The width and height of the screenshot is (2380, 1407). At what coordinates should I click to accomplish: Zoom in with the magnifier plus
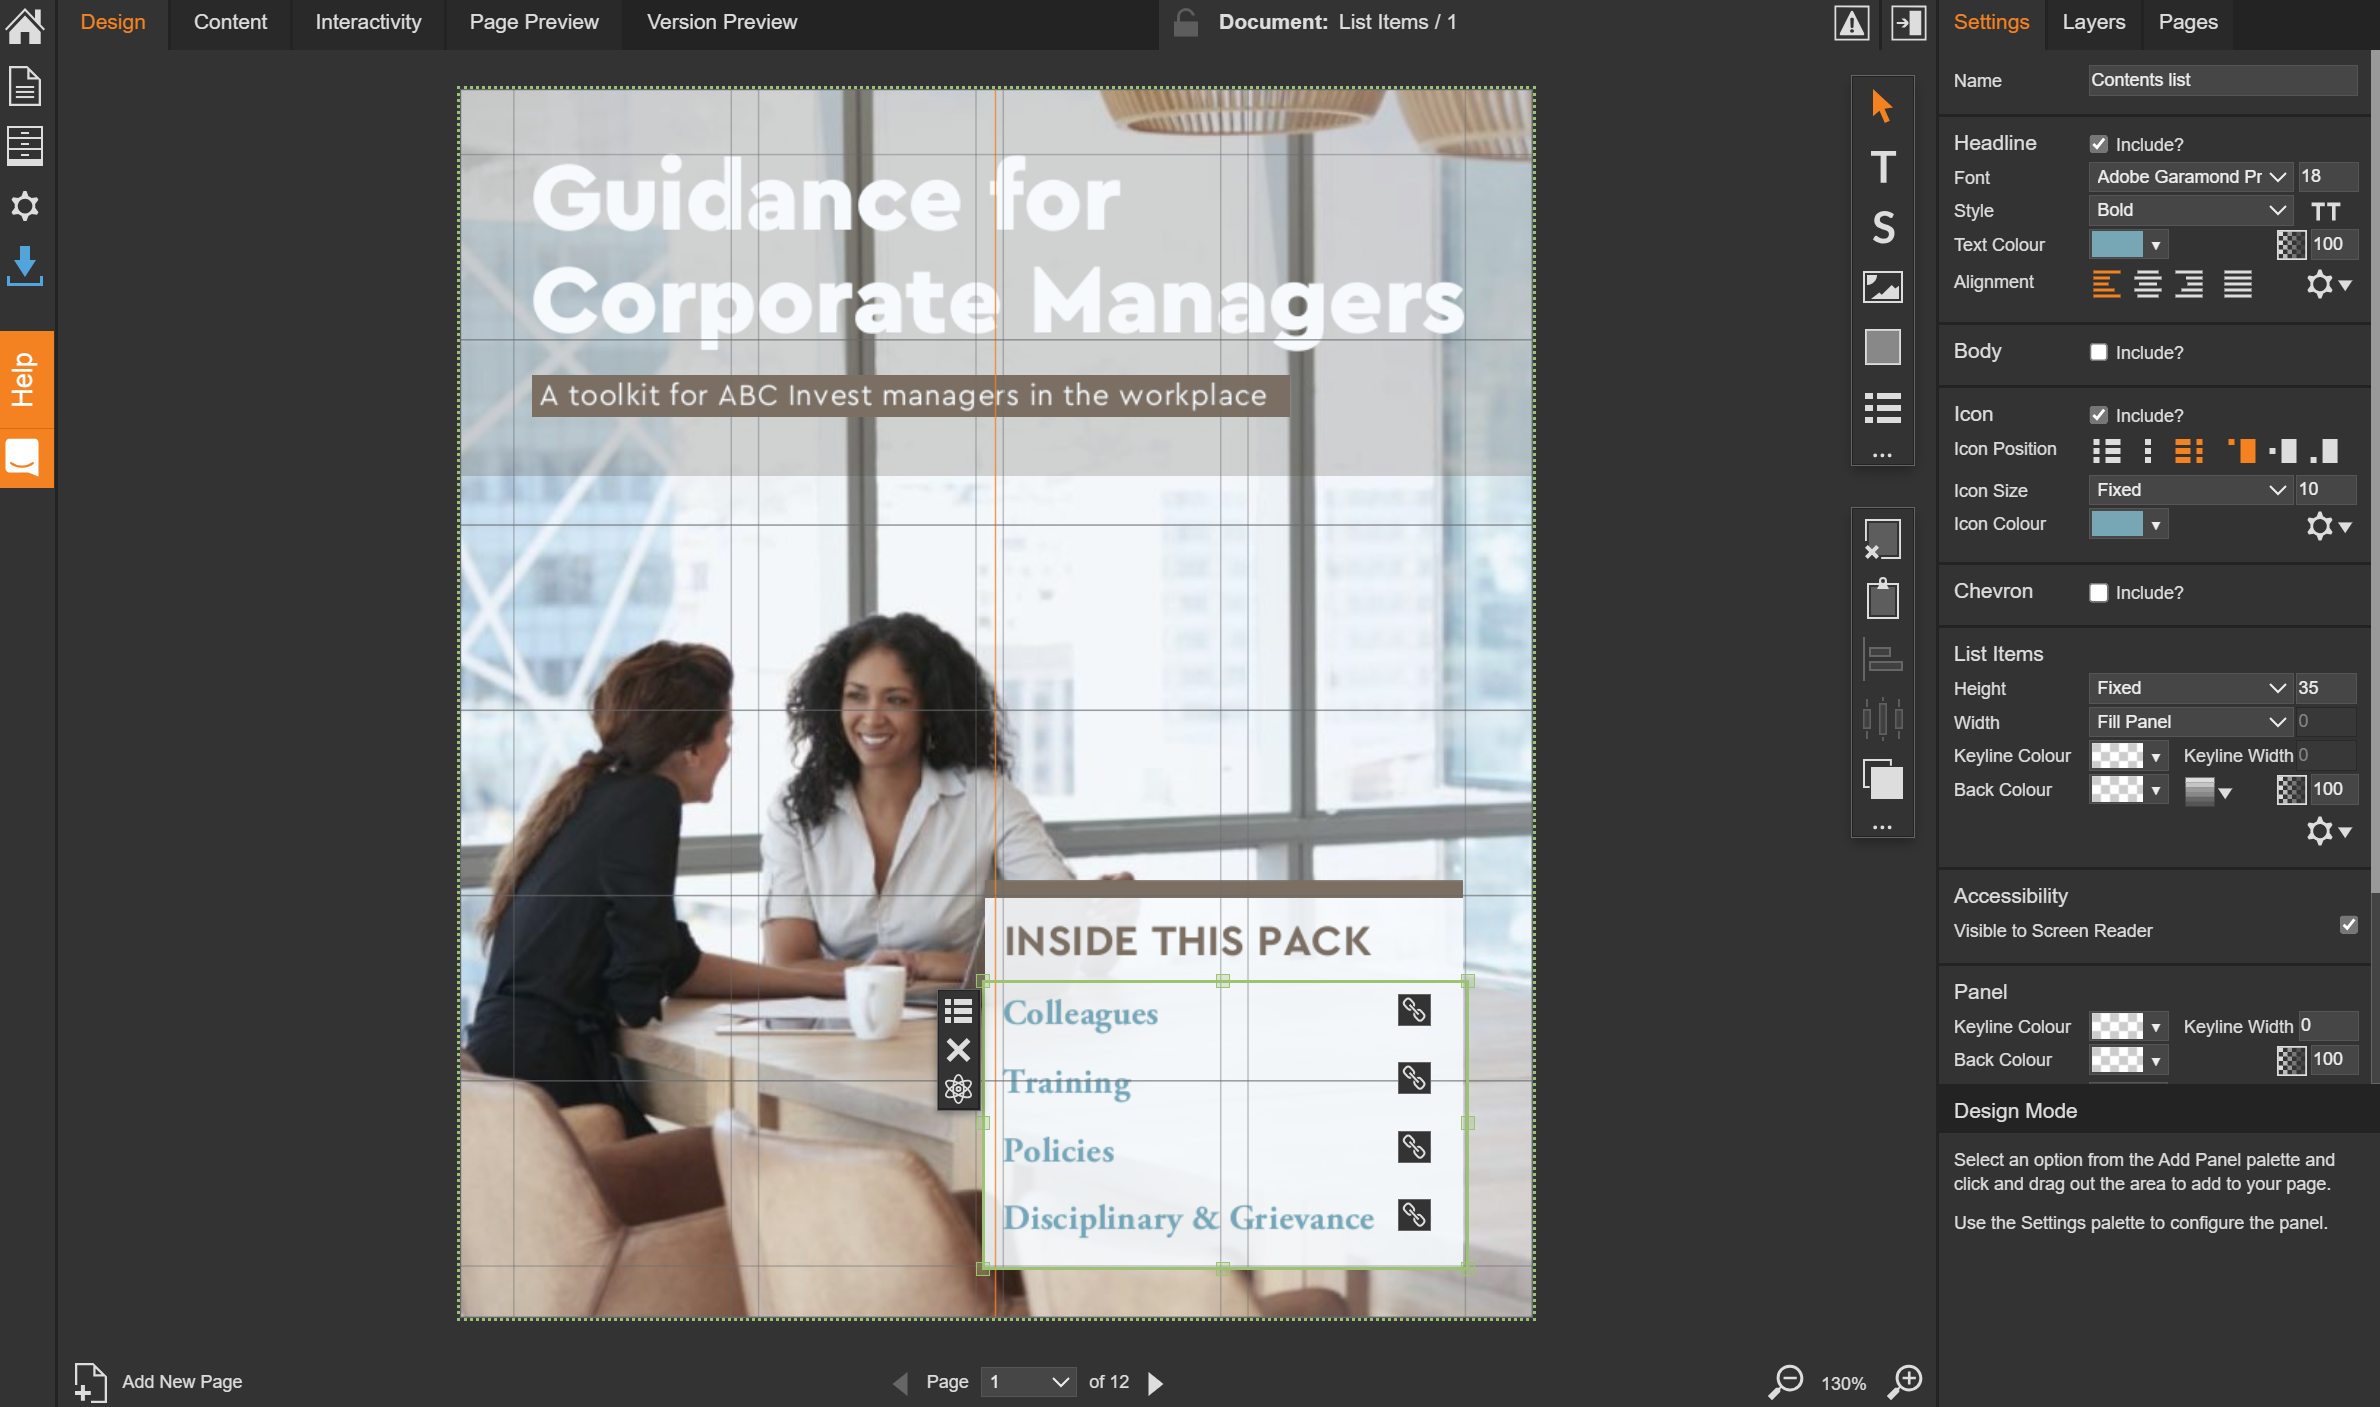[1906, 1382]
